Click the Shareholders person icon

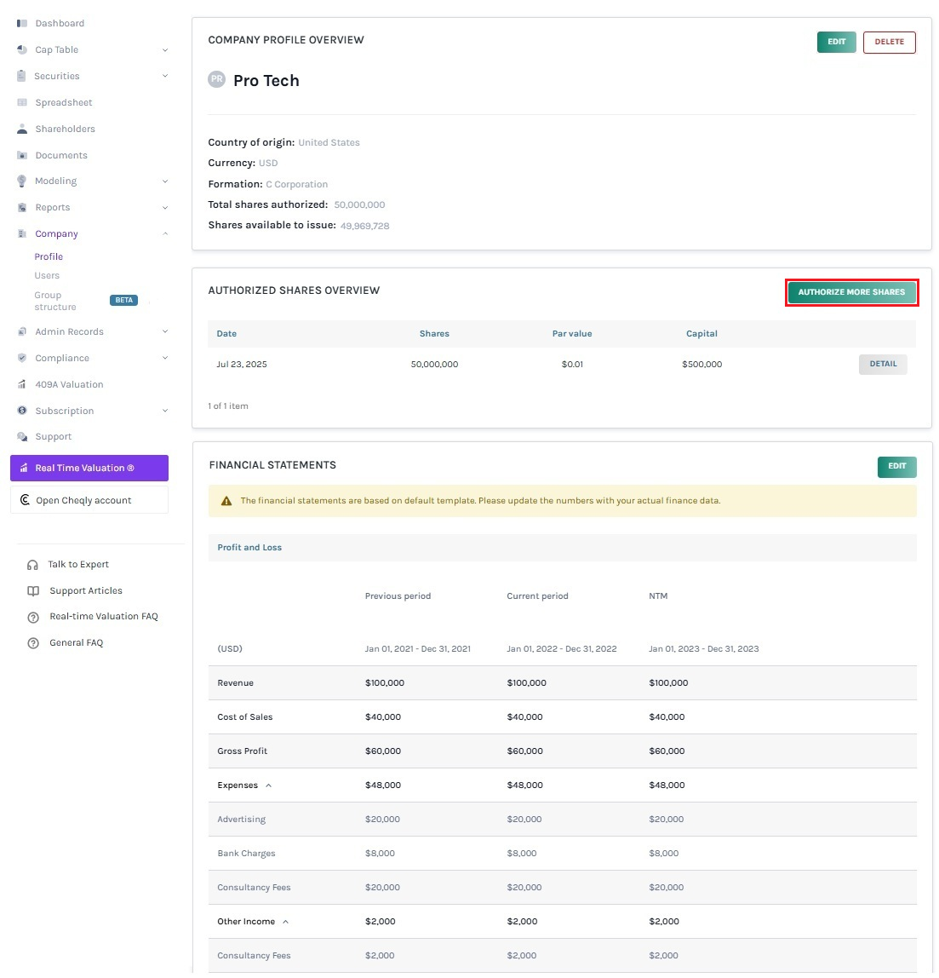(22, 128)
